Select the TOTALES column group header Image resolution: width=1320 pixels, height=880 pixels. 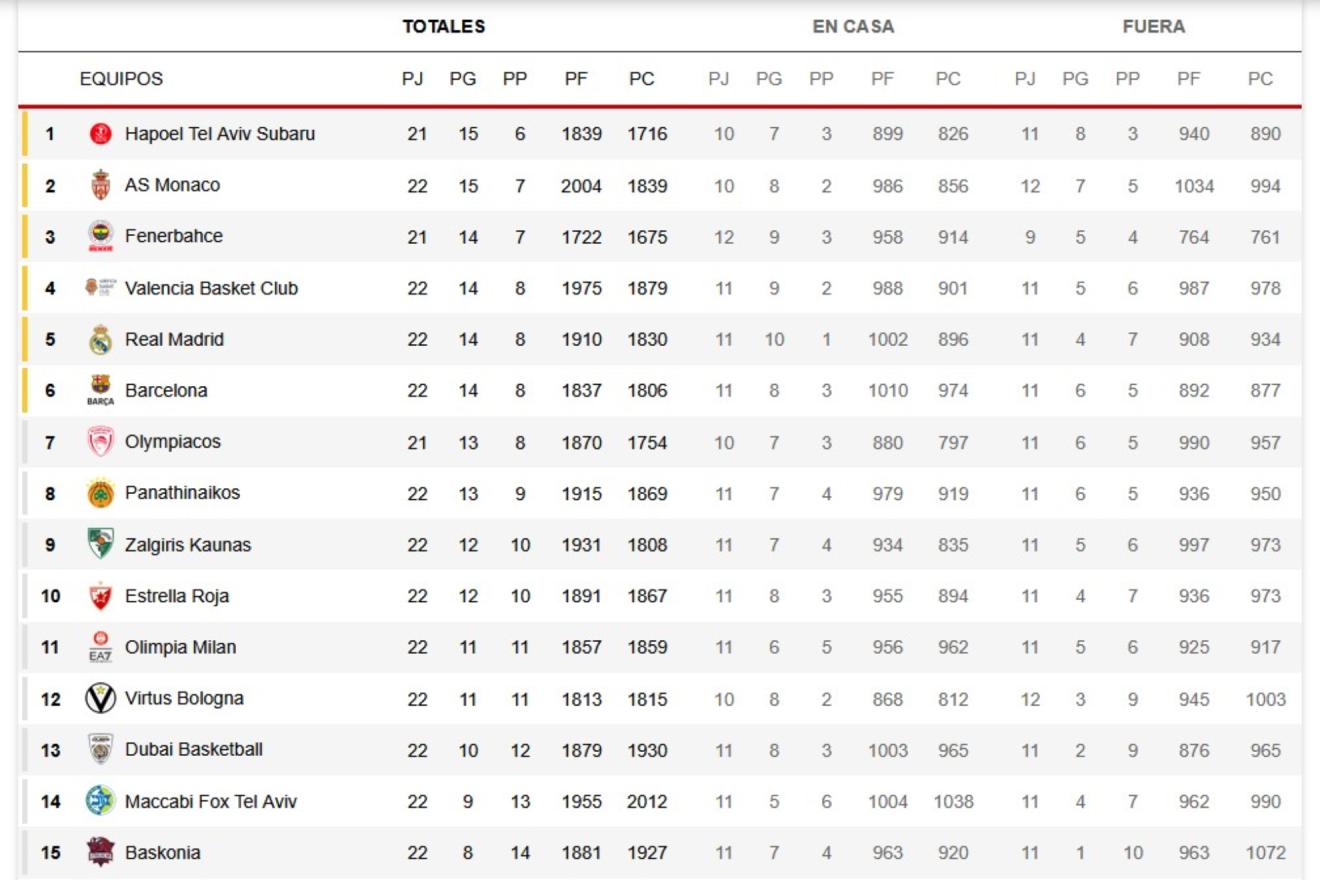pyautogui.click(x=444, y=27)
